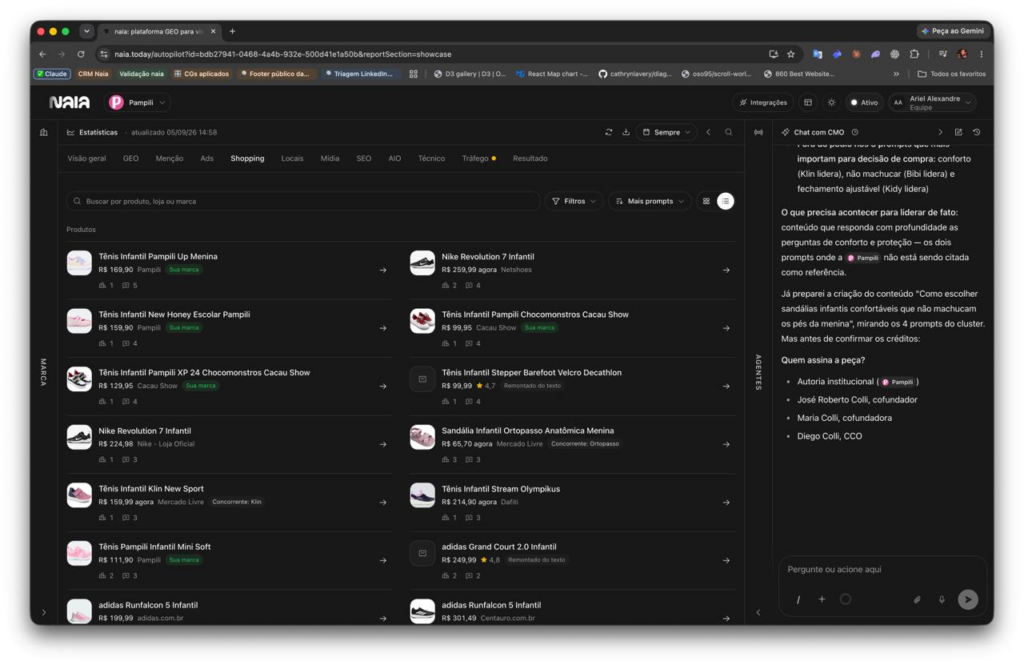Switch to the Mídia tab
The image size is (1024, 665).
tap(330, 159)
